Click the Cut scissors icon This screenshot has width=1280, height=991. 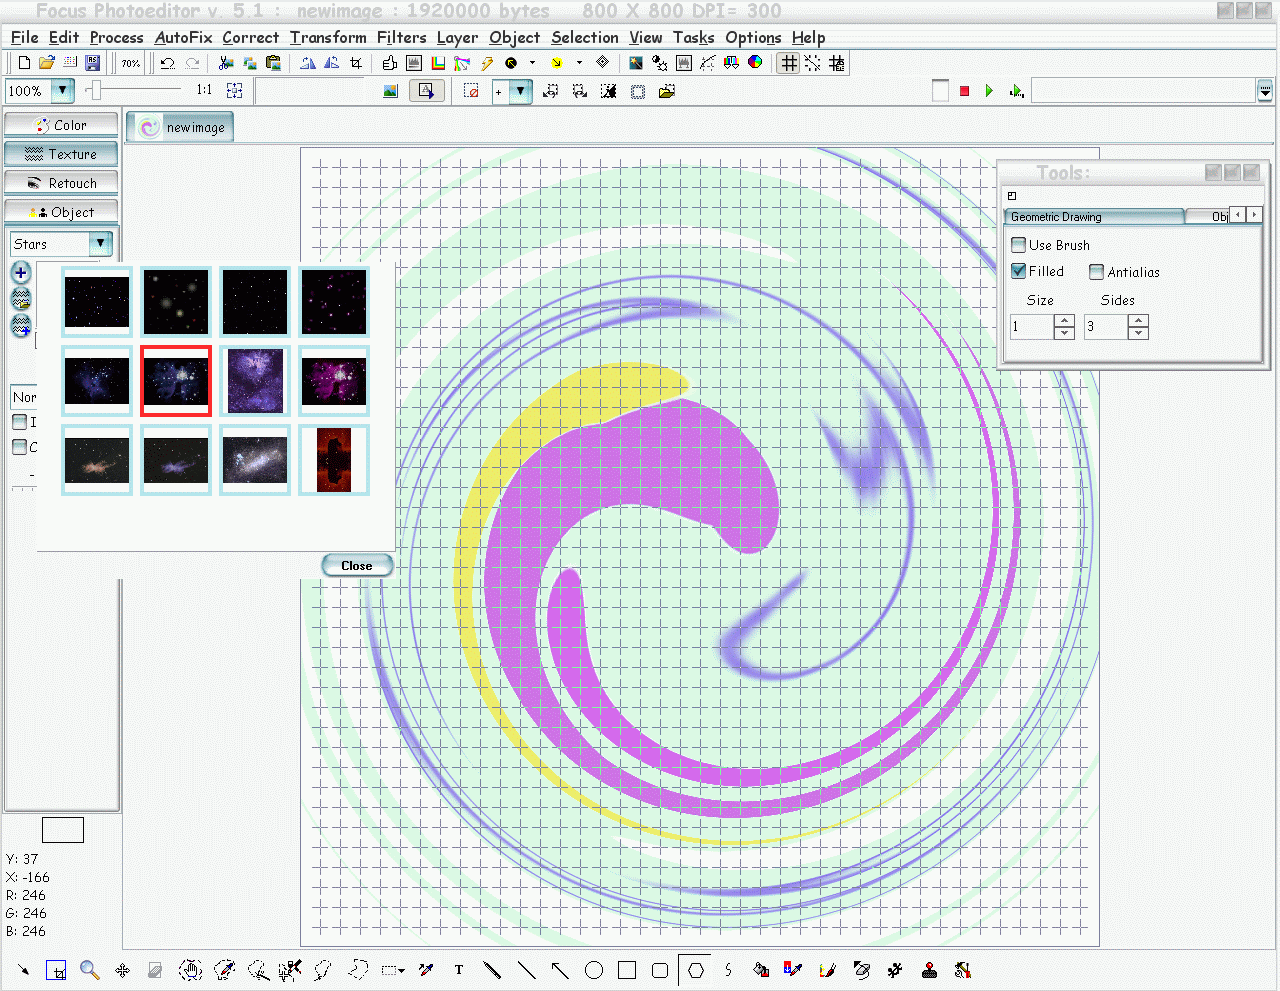pos(226,63)
